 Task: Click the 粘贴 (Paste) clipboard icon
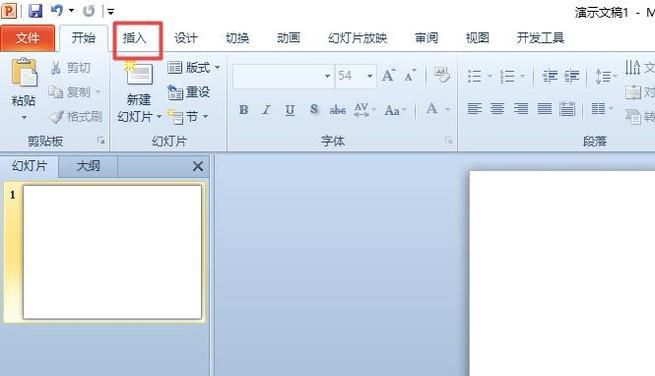(x=24, y=72)
